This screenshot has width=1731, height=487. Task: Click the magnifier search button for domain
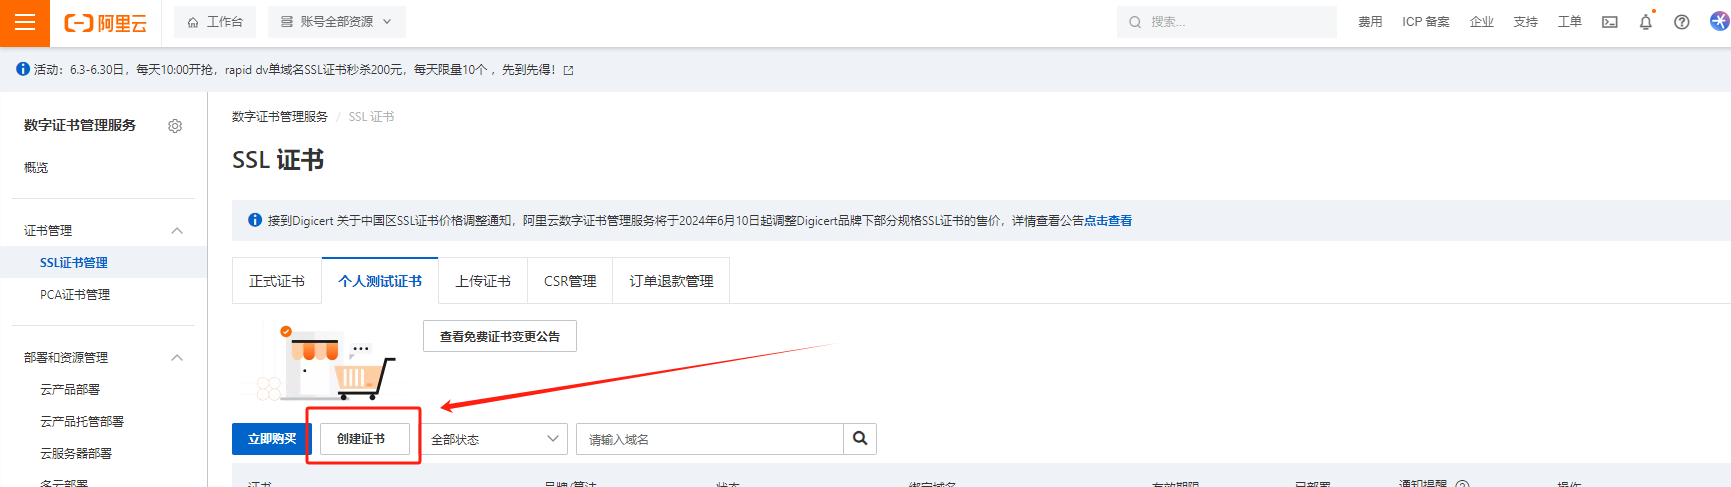[x=860, y=439]
